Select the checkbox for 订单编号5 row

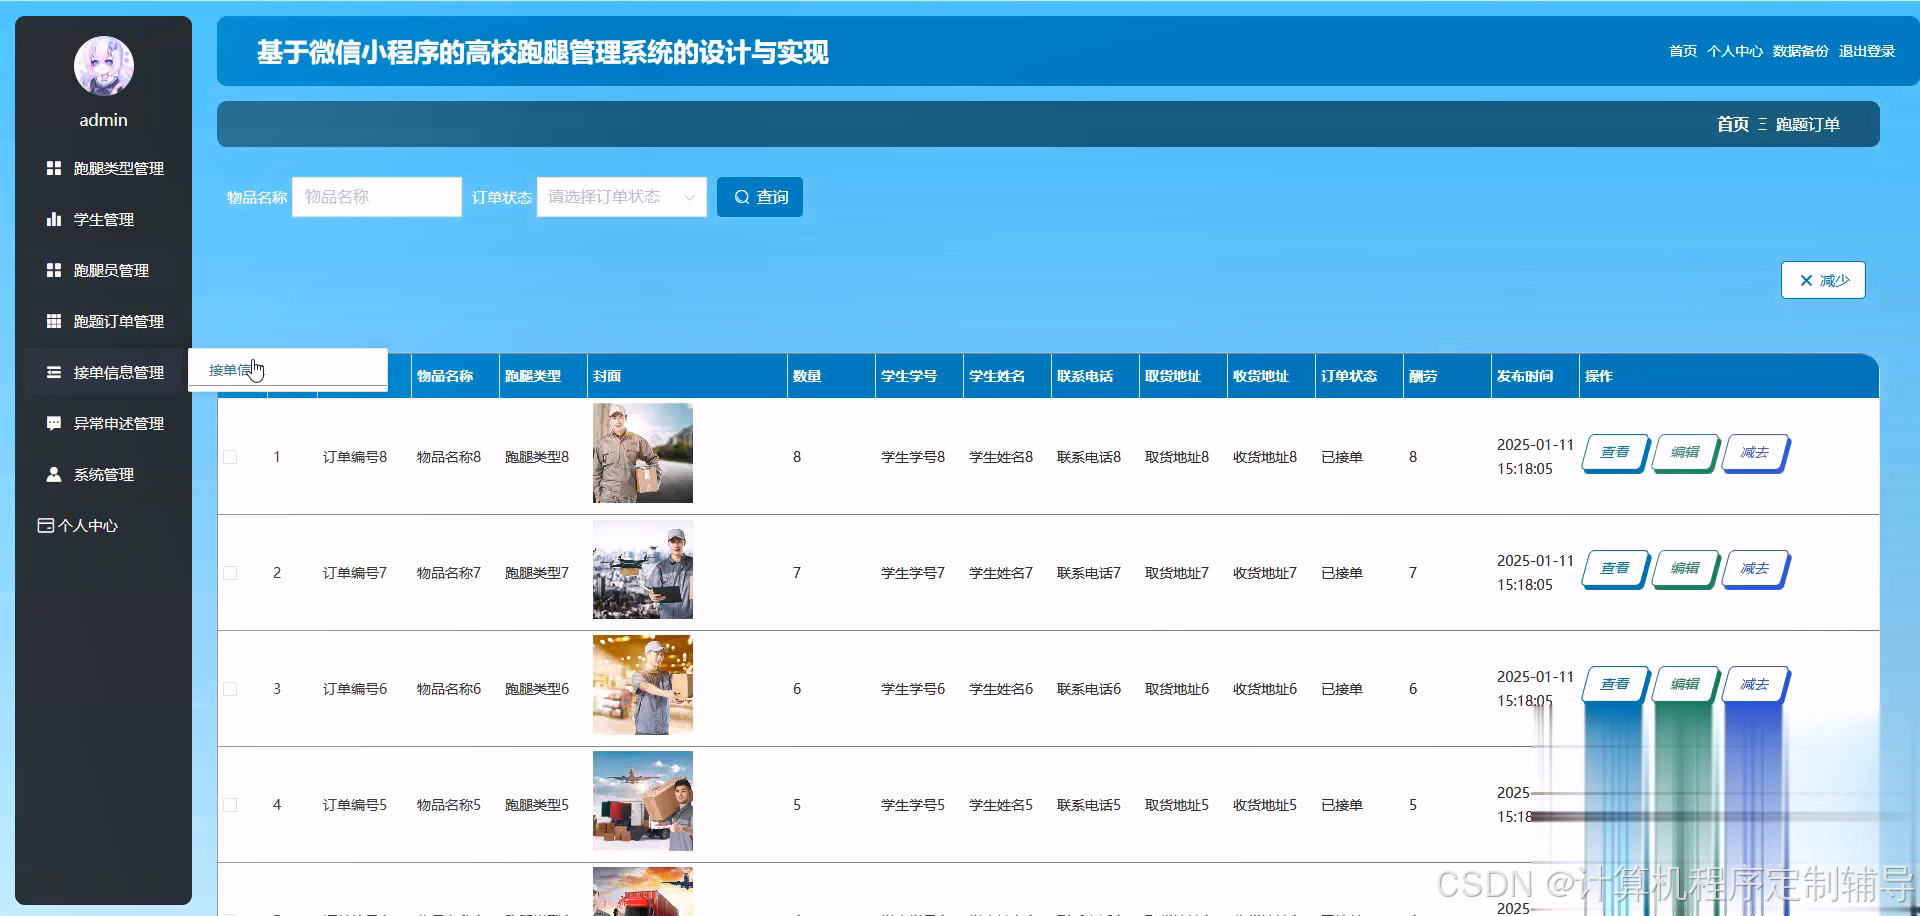pos(230,804)
